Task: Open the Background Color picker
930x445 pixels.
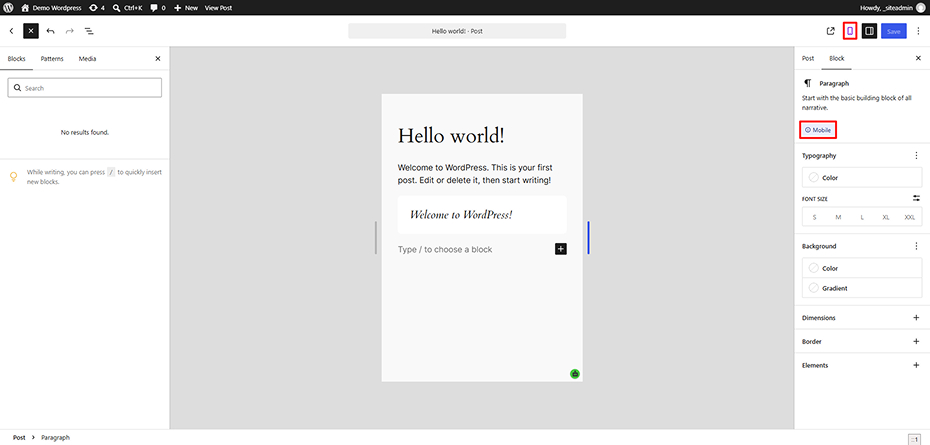Action: [862, 268]
